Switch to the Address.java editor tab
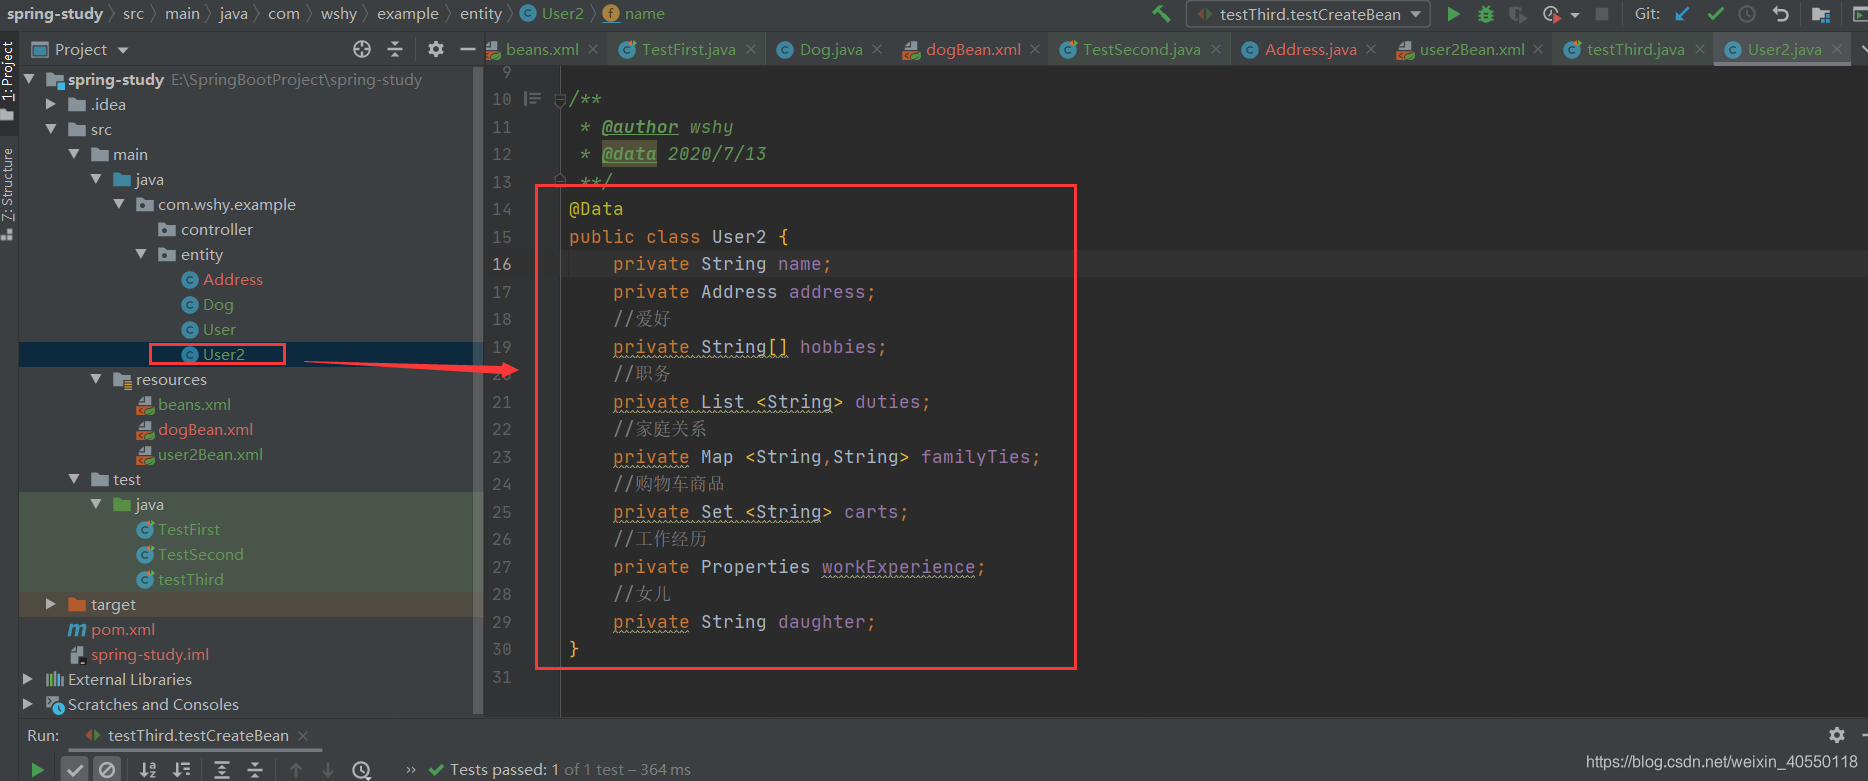The height and width of the screenshot is (781, 1868). coord(1310,49)
